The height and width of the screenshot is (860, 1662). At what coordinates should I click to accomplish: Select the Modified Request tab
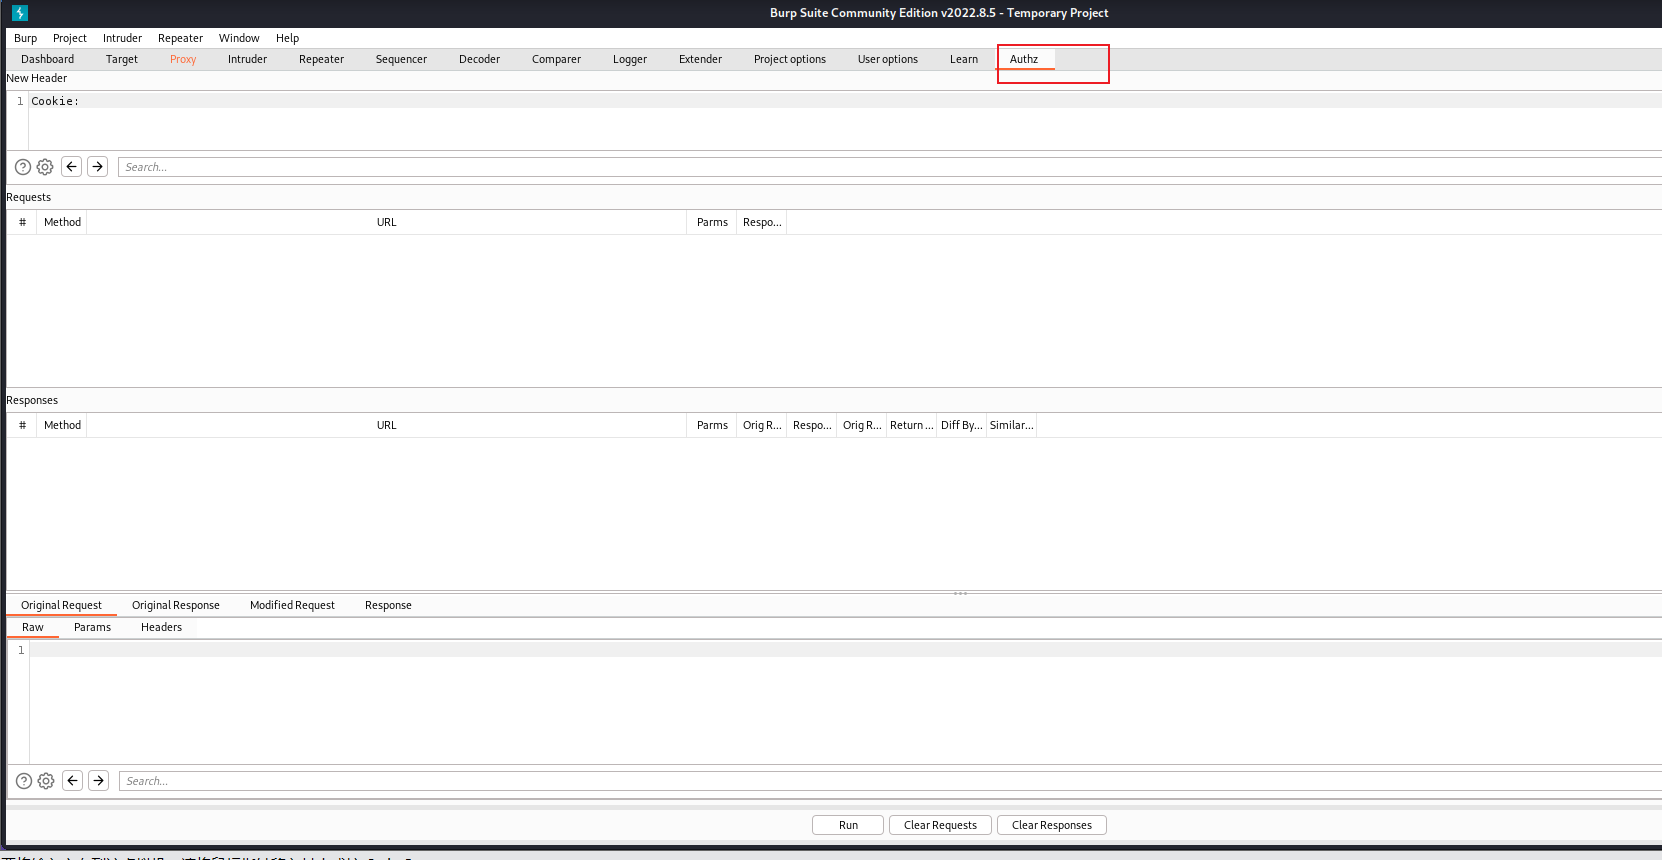tap(292, 605)
